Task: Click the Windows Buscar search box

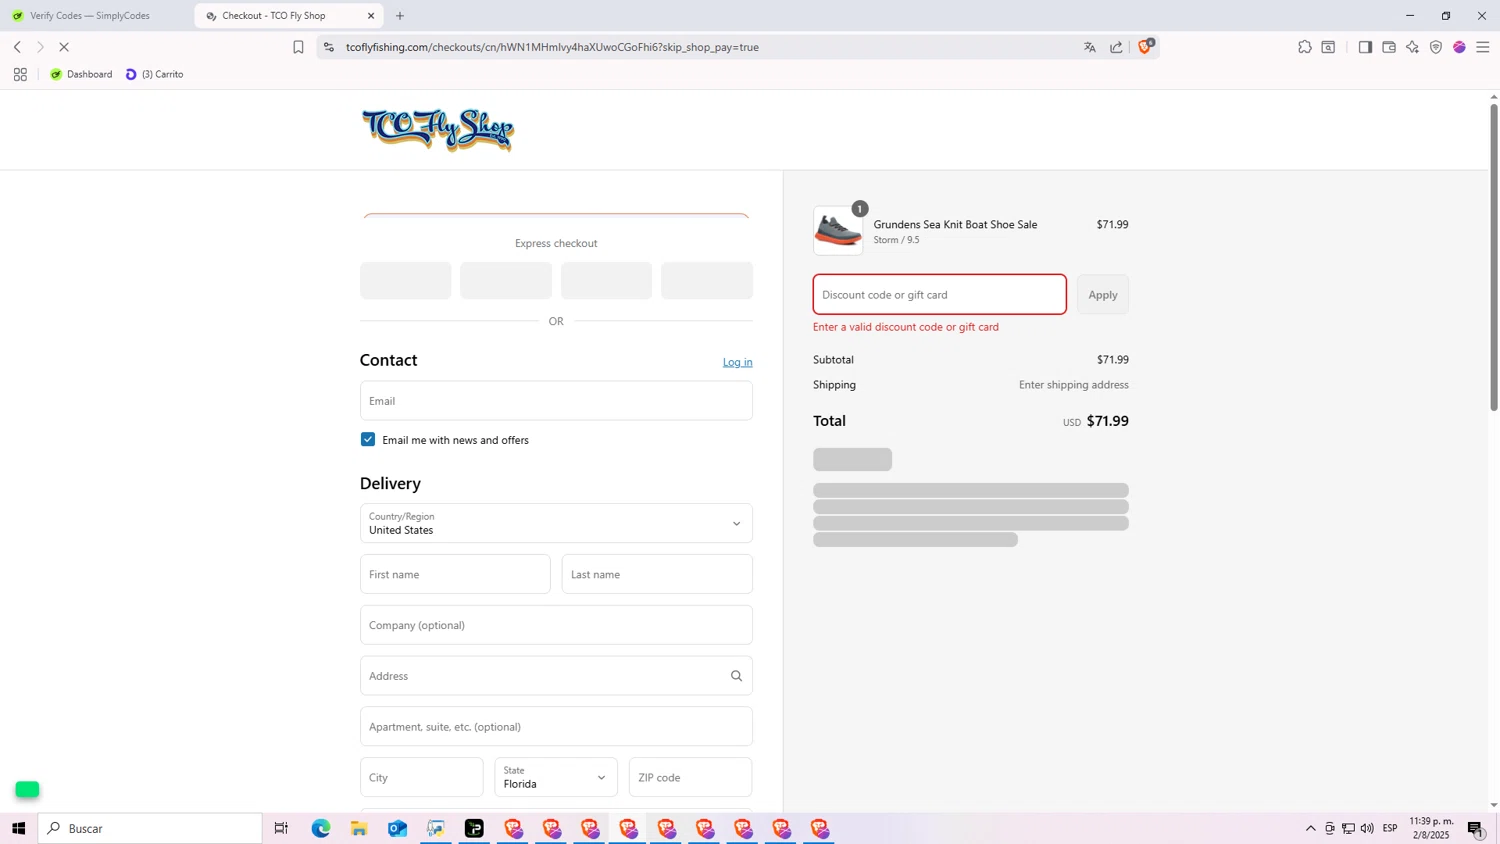Action: click(x=150, y=828)
